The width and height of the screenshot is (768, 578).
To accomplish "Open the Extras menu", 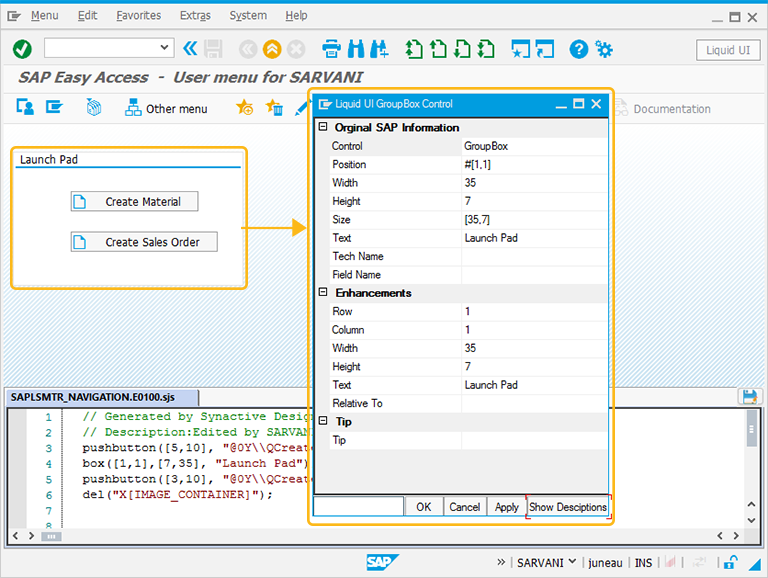I will [x=195, y=16].
